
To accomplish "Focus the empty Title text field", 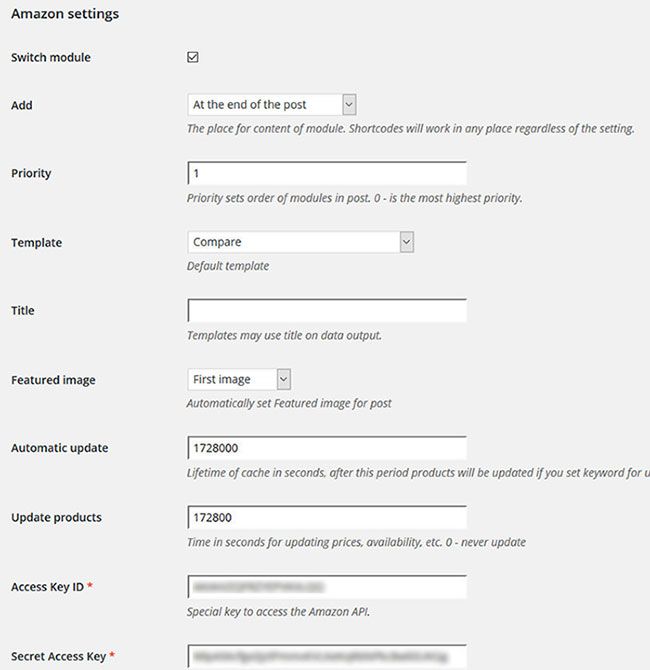I will [326, 311].
